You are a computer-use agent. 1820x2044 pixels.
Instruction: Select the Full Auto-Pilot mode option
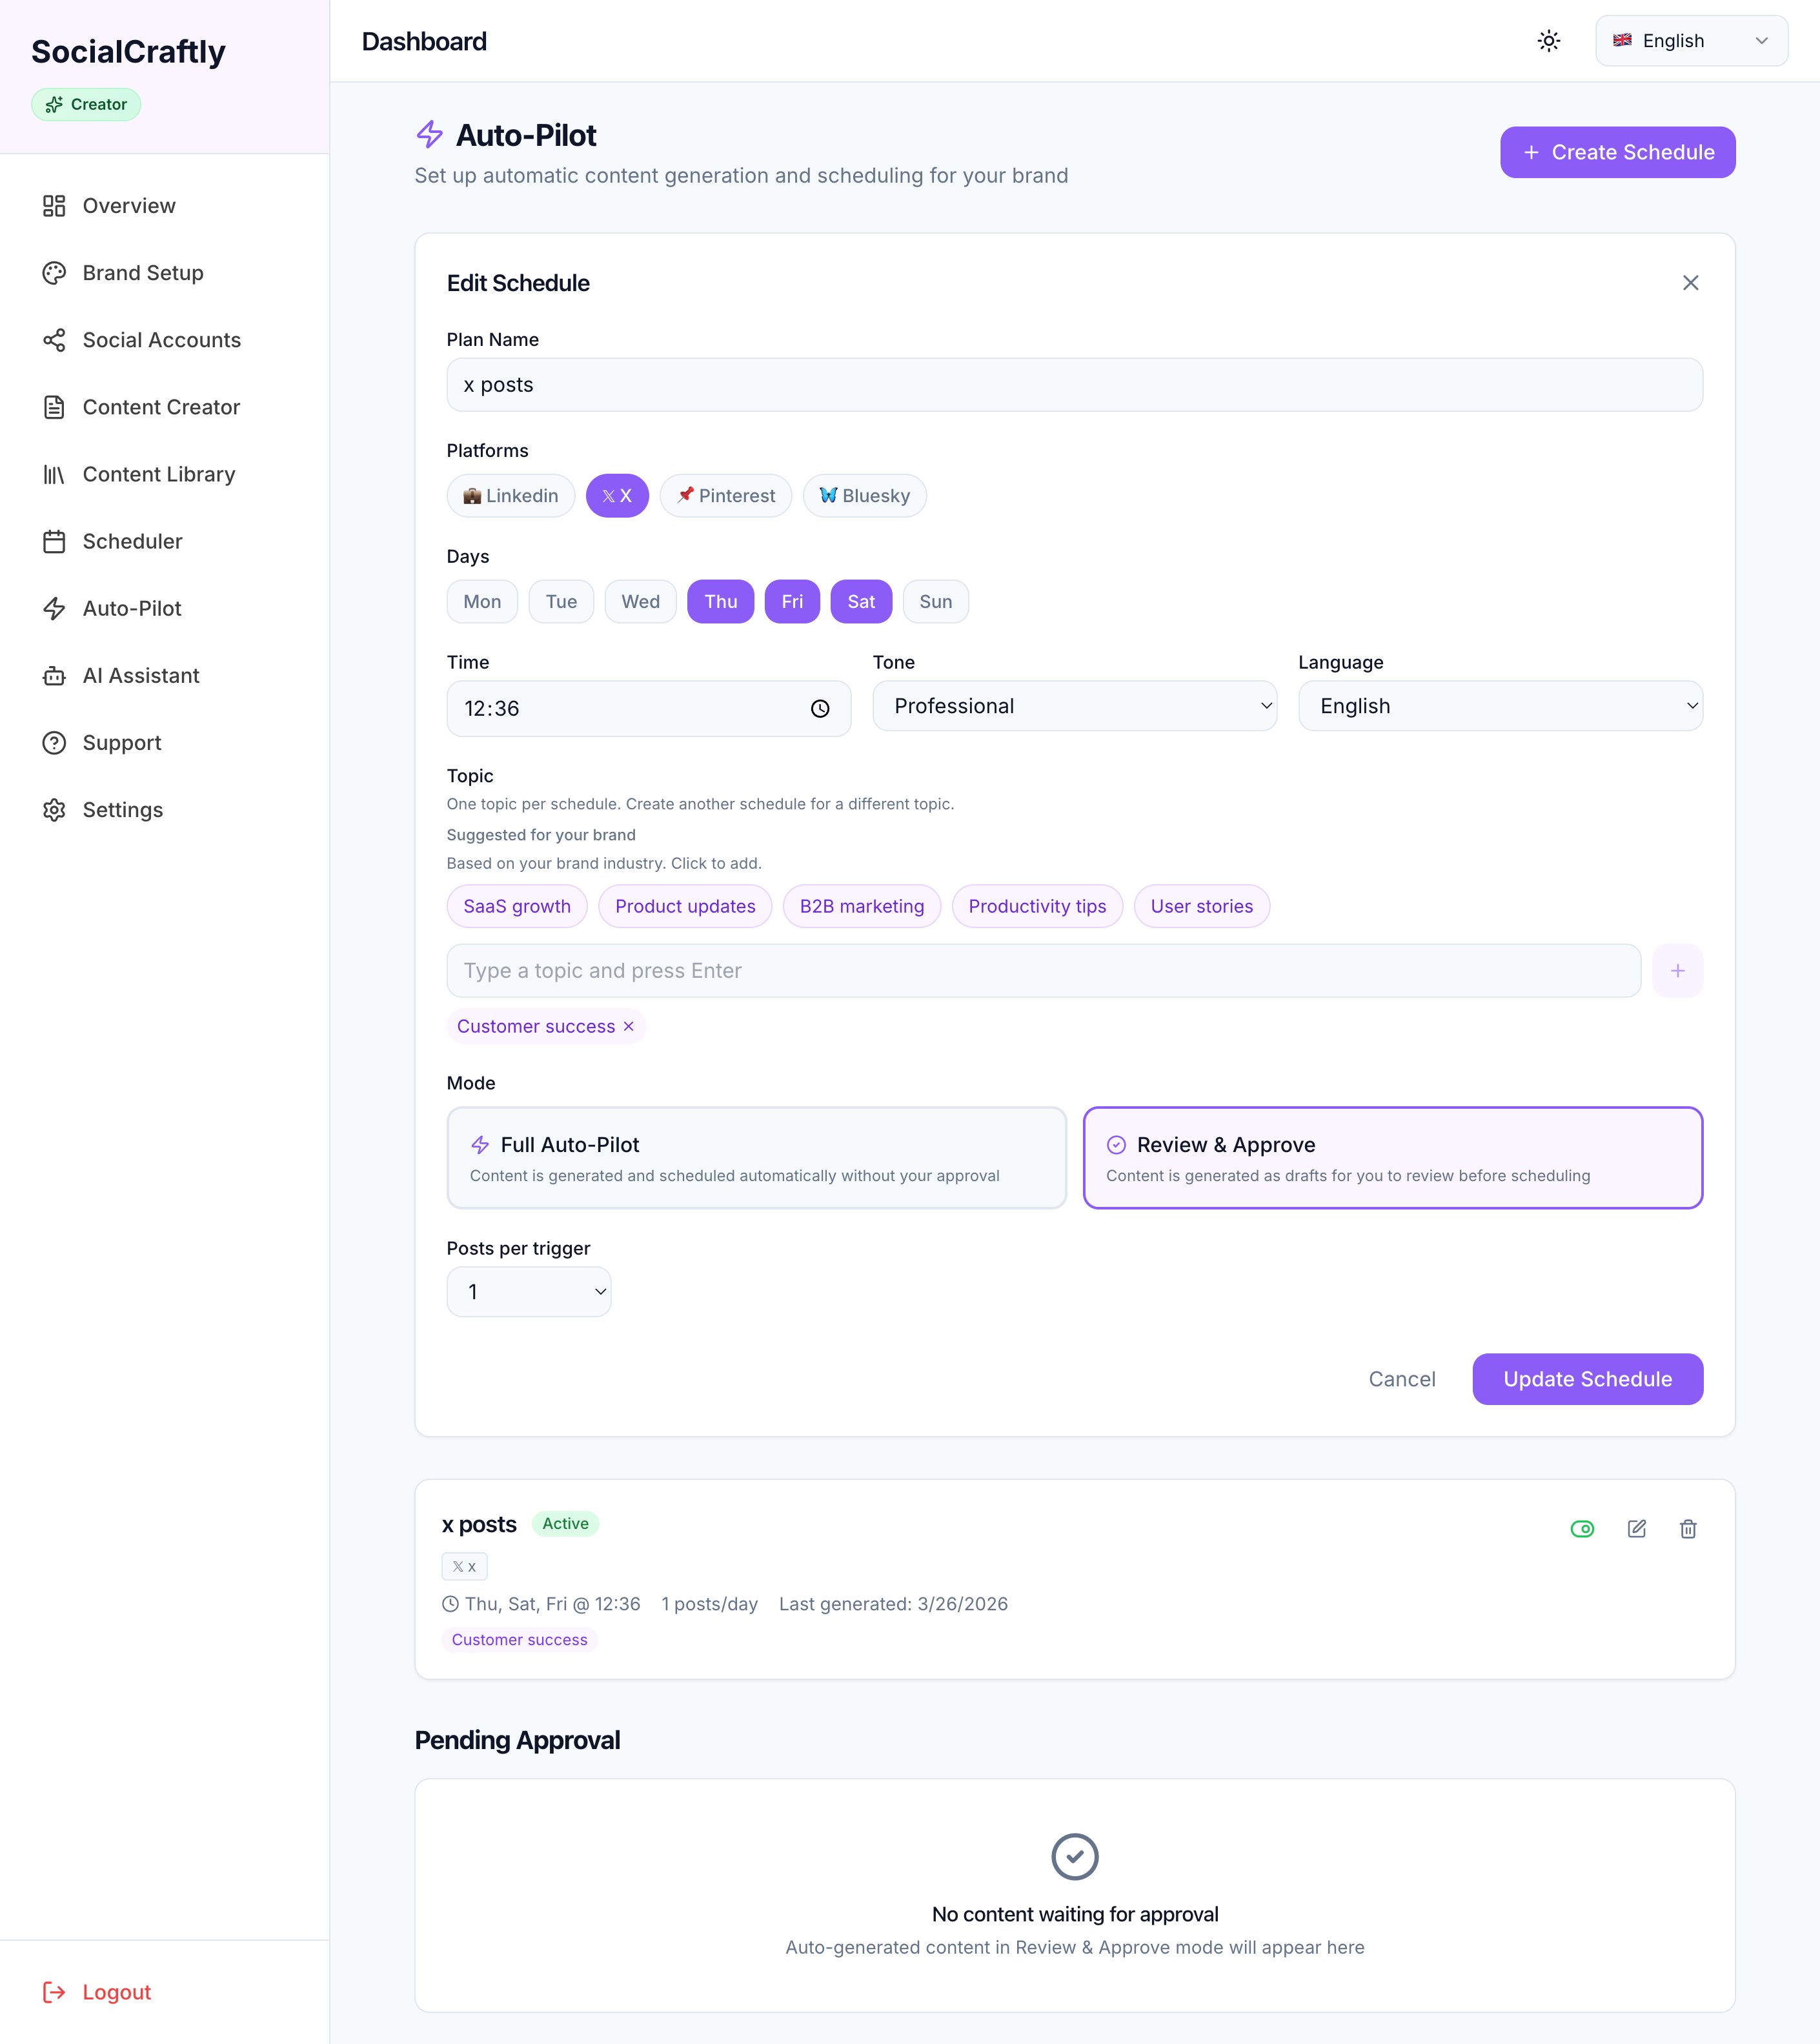click(756, 1157)
